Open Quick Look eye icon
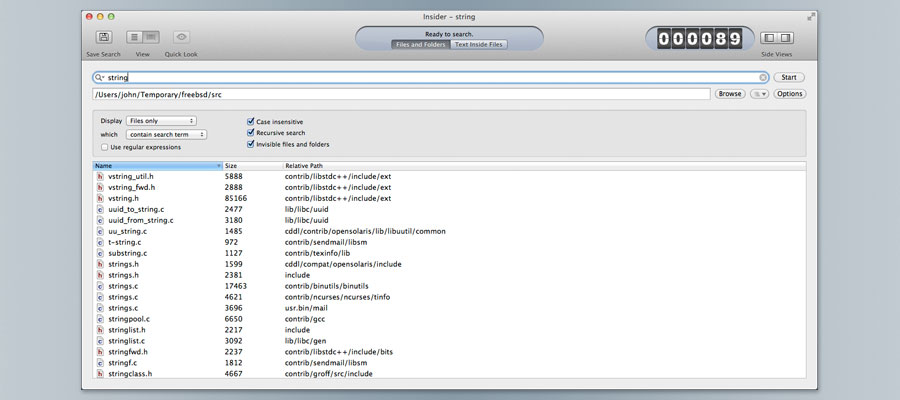The image size is (900, 400). tap(181, 37)
